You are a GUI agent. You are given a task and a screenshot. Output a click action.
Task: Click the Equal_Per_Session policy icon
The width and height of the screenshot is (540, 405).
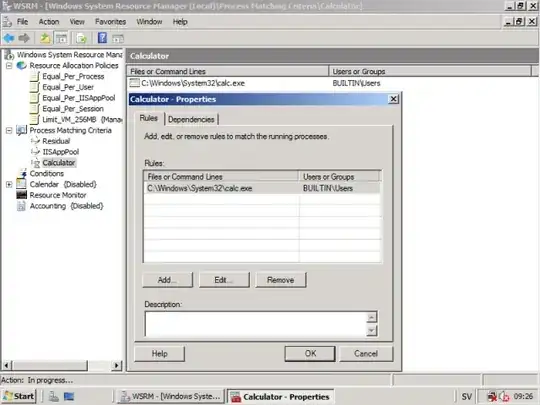tap(34, 109)
